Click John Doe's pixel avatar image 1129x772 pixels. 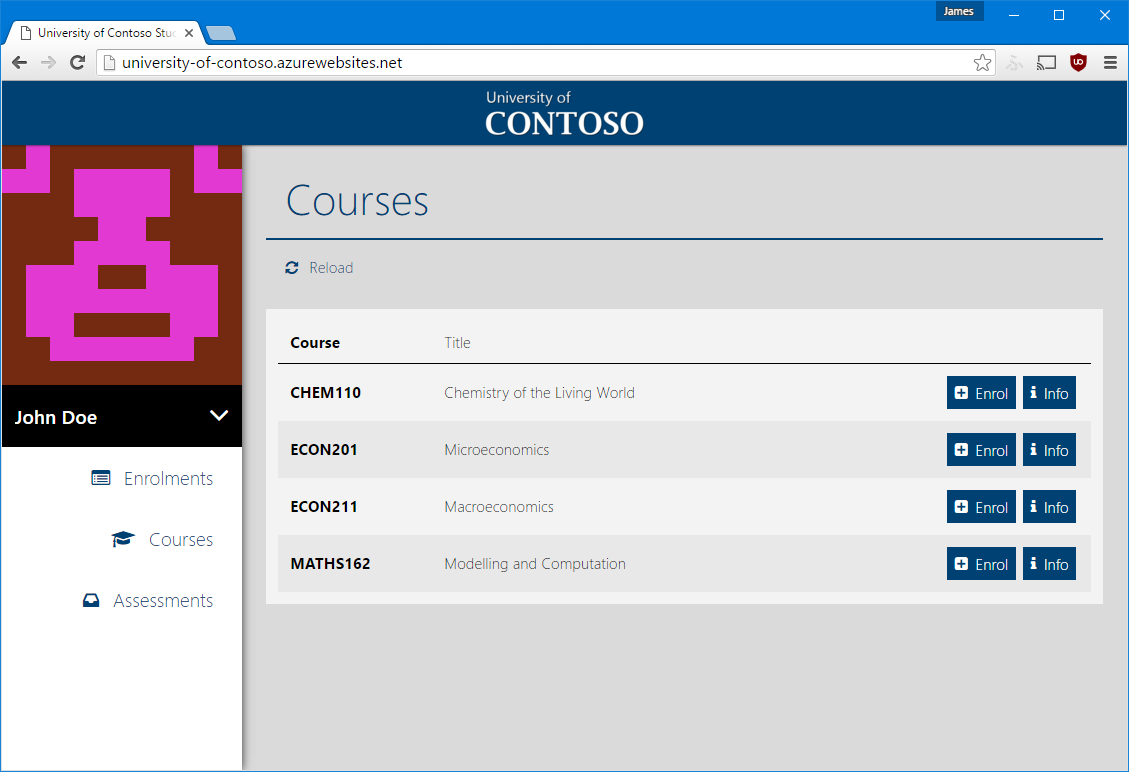[x=122, y=265]
